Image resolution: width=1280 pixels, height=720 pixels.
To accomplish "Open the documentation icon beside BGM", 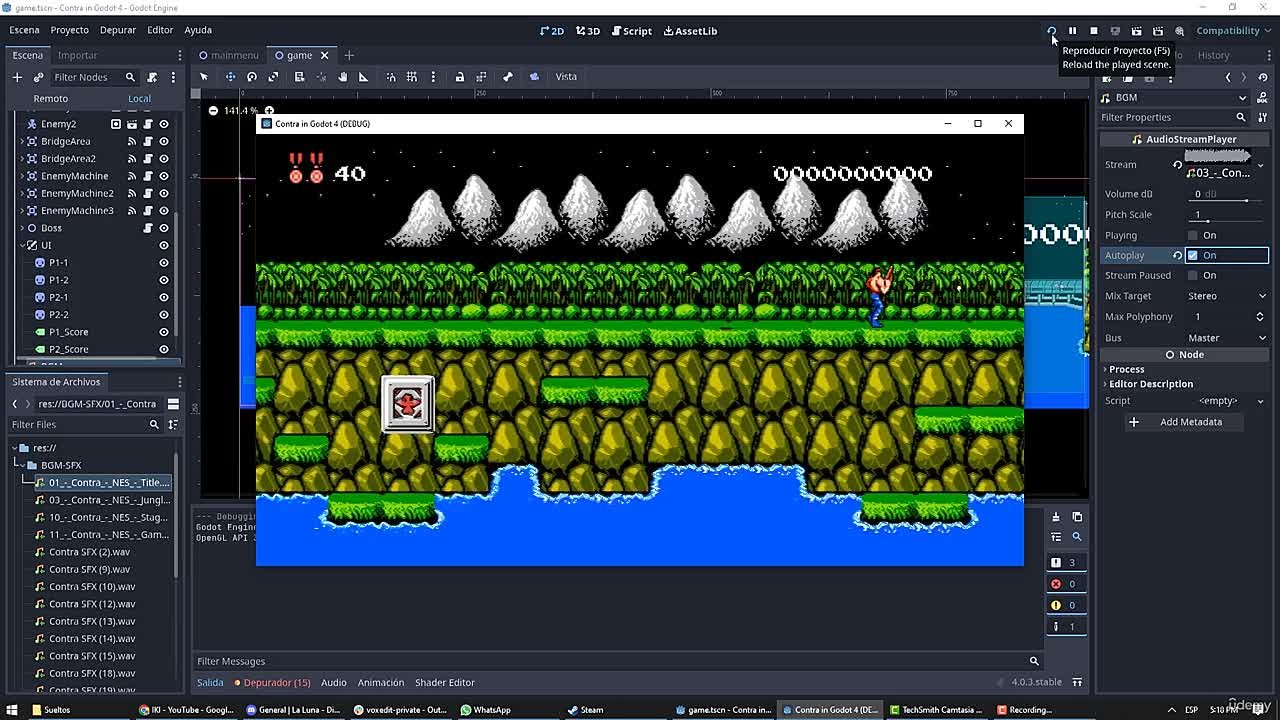I will coord(1263,97).
